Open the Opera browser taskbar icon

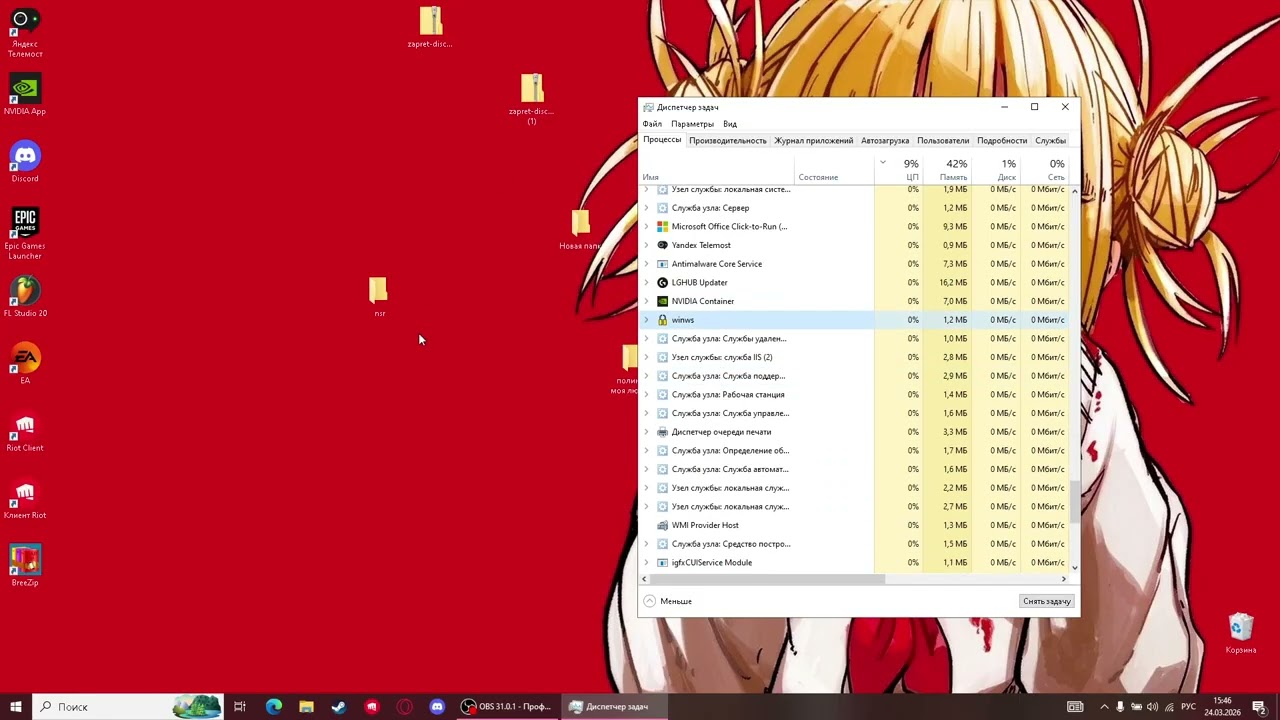point(404,707)
